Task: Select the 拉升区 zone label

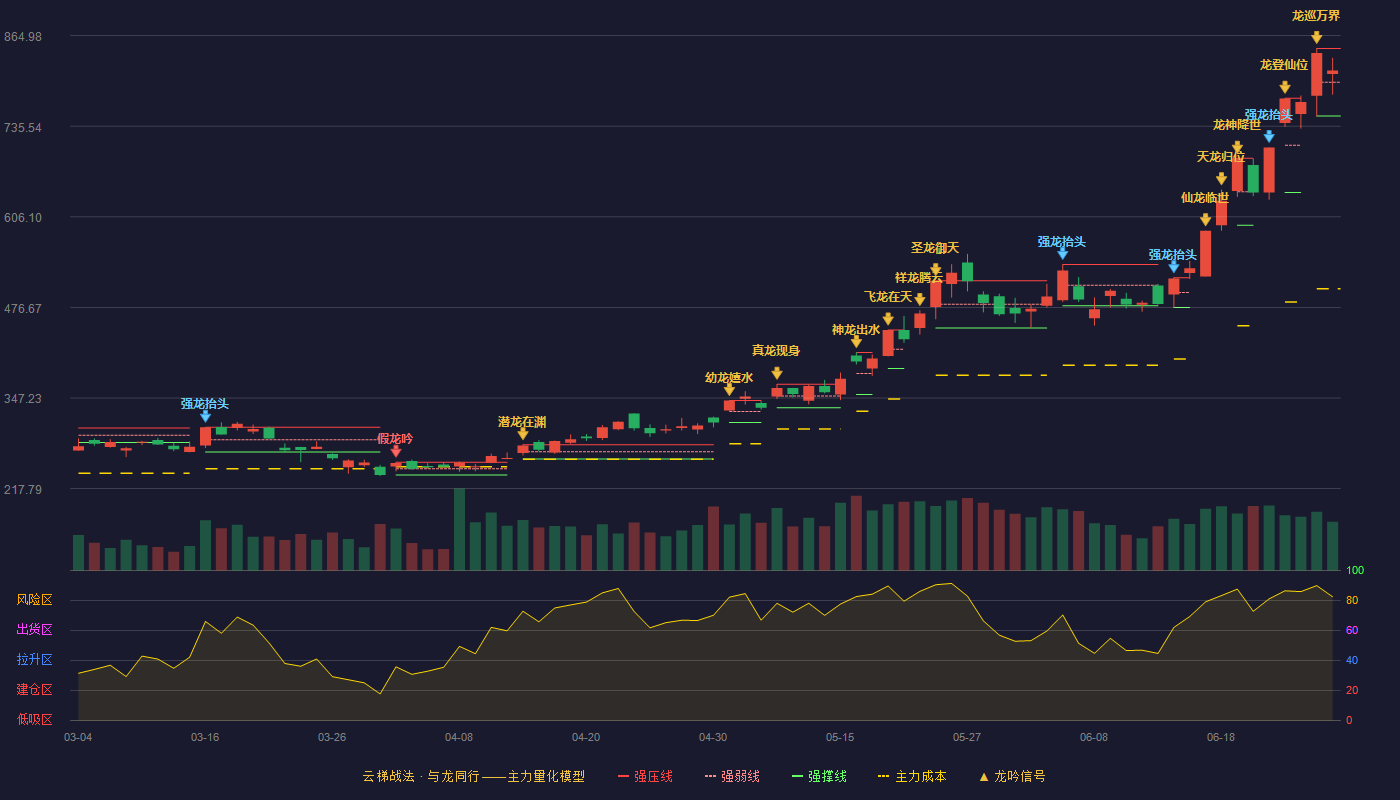Action: click(x=35, y=660)
